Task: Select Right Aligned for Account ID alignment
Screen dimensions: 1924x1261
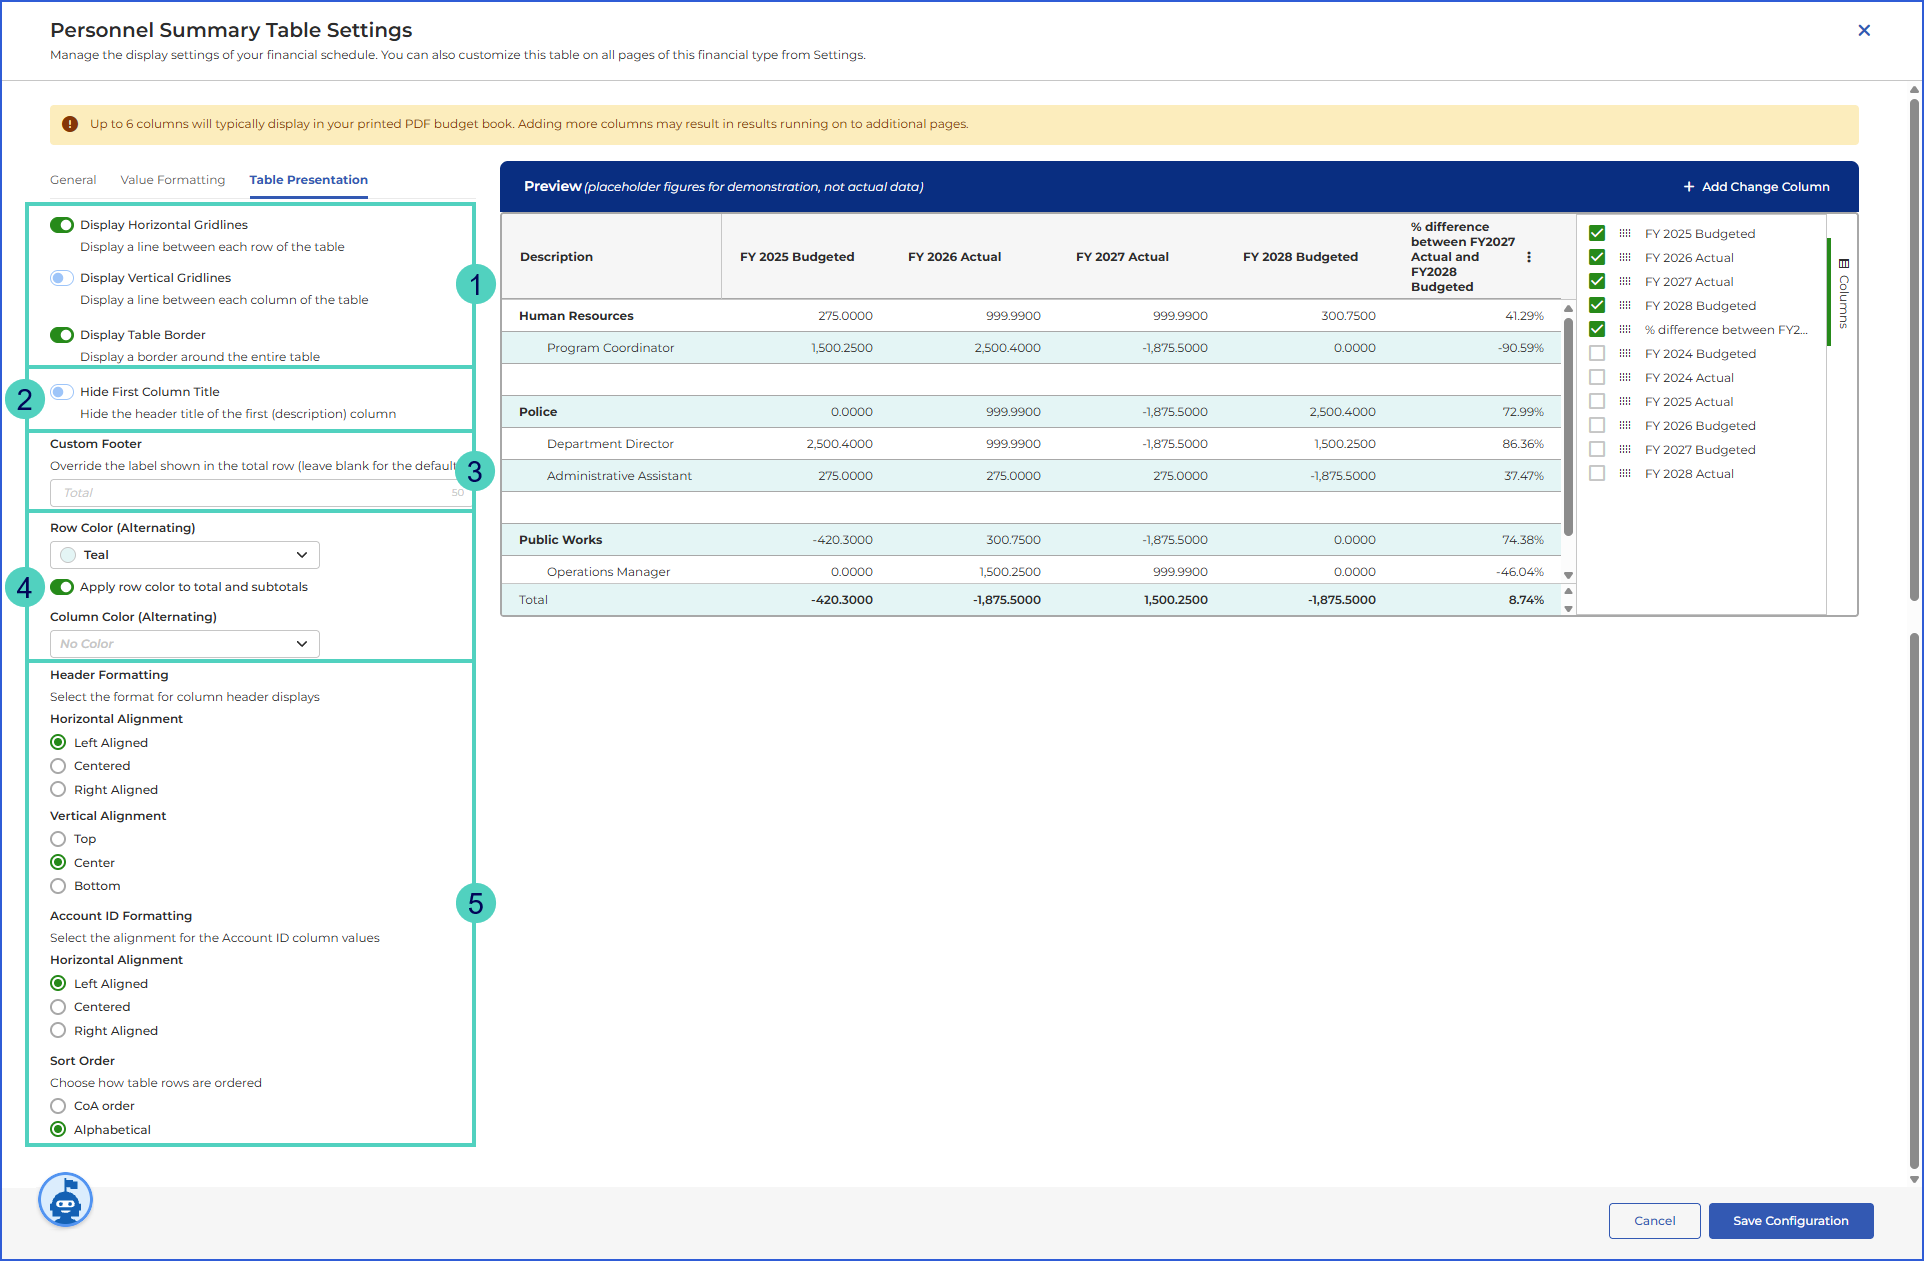Action: coord(58,1031)
